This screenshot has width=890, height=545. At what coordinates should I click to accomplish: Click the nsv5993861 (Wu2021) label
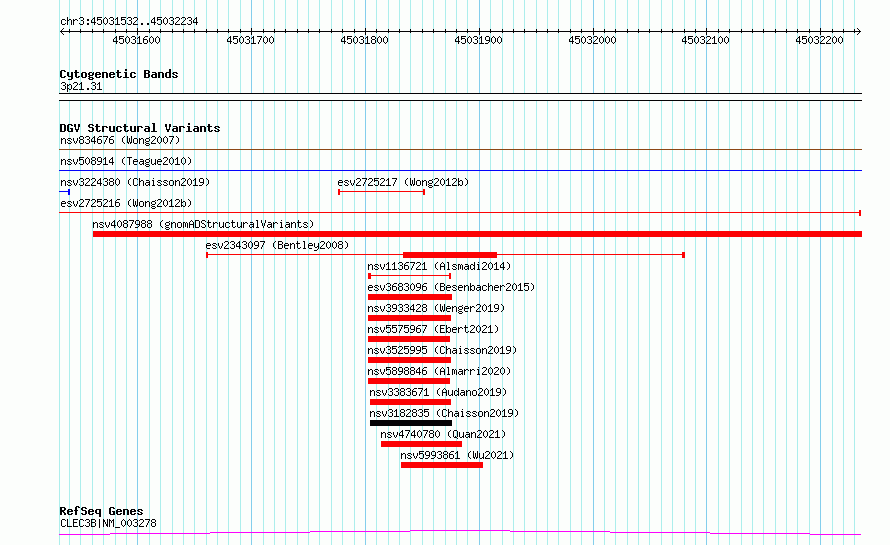pyautogui.click(x=457, y=455)
